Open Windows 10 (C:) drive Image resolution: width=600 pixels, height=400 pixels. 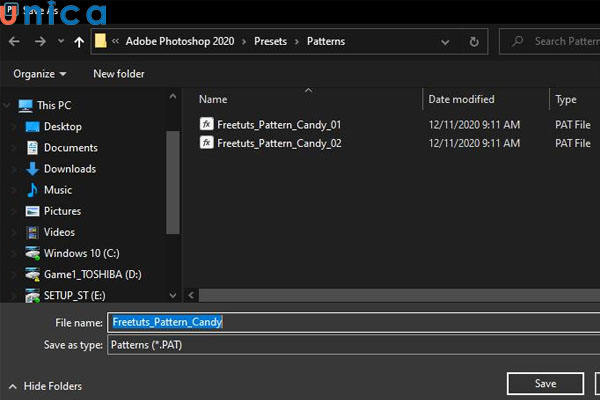coord(82,253)
